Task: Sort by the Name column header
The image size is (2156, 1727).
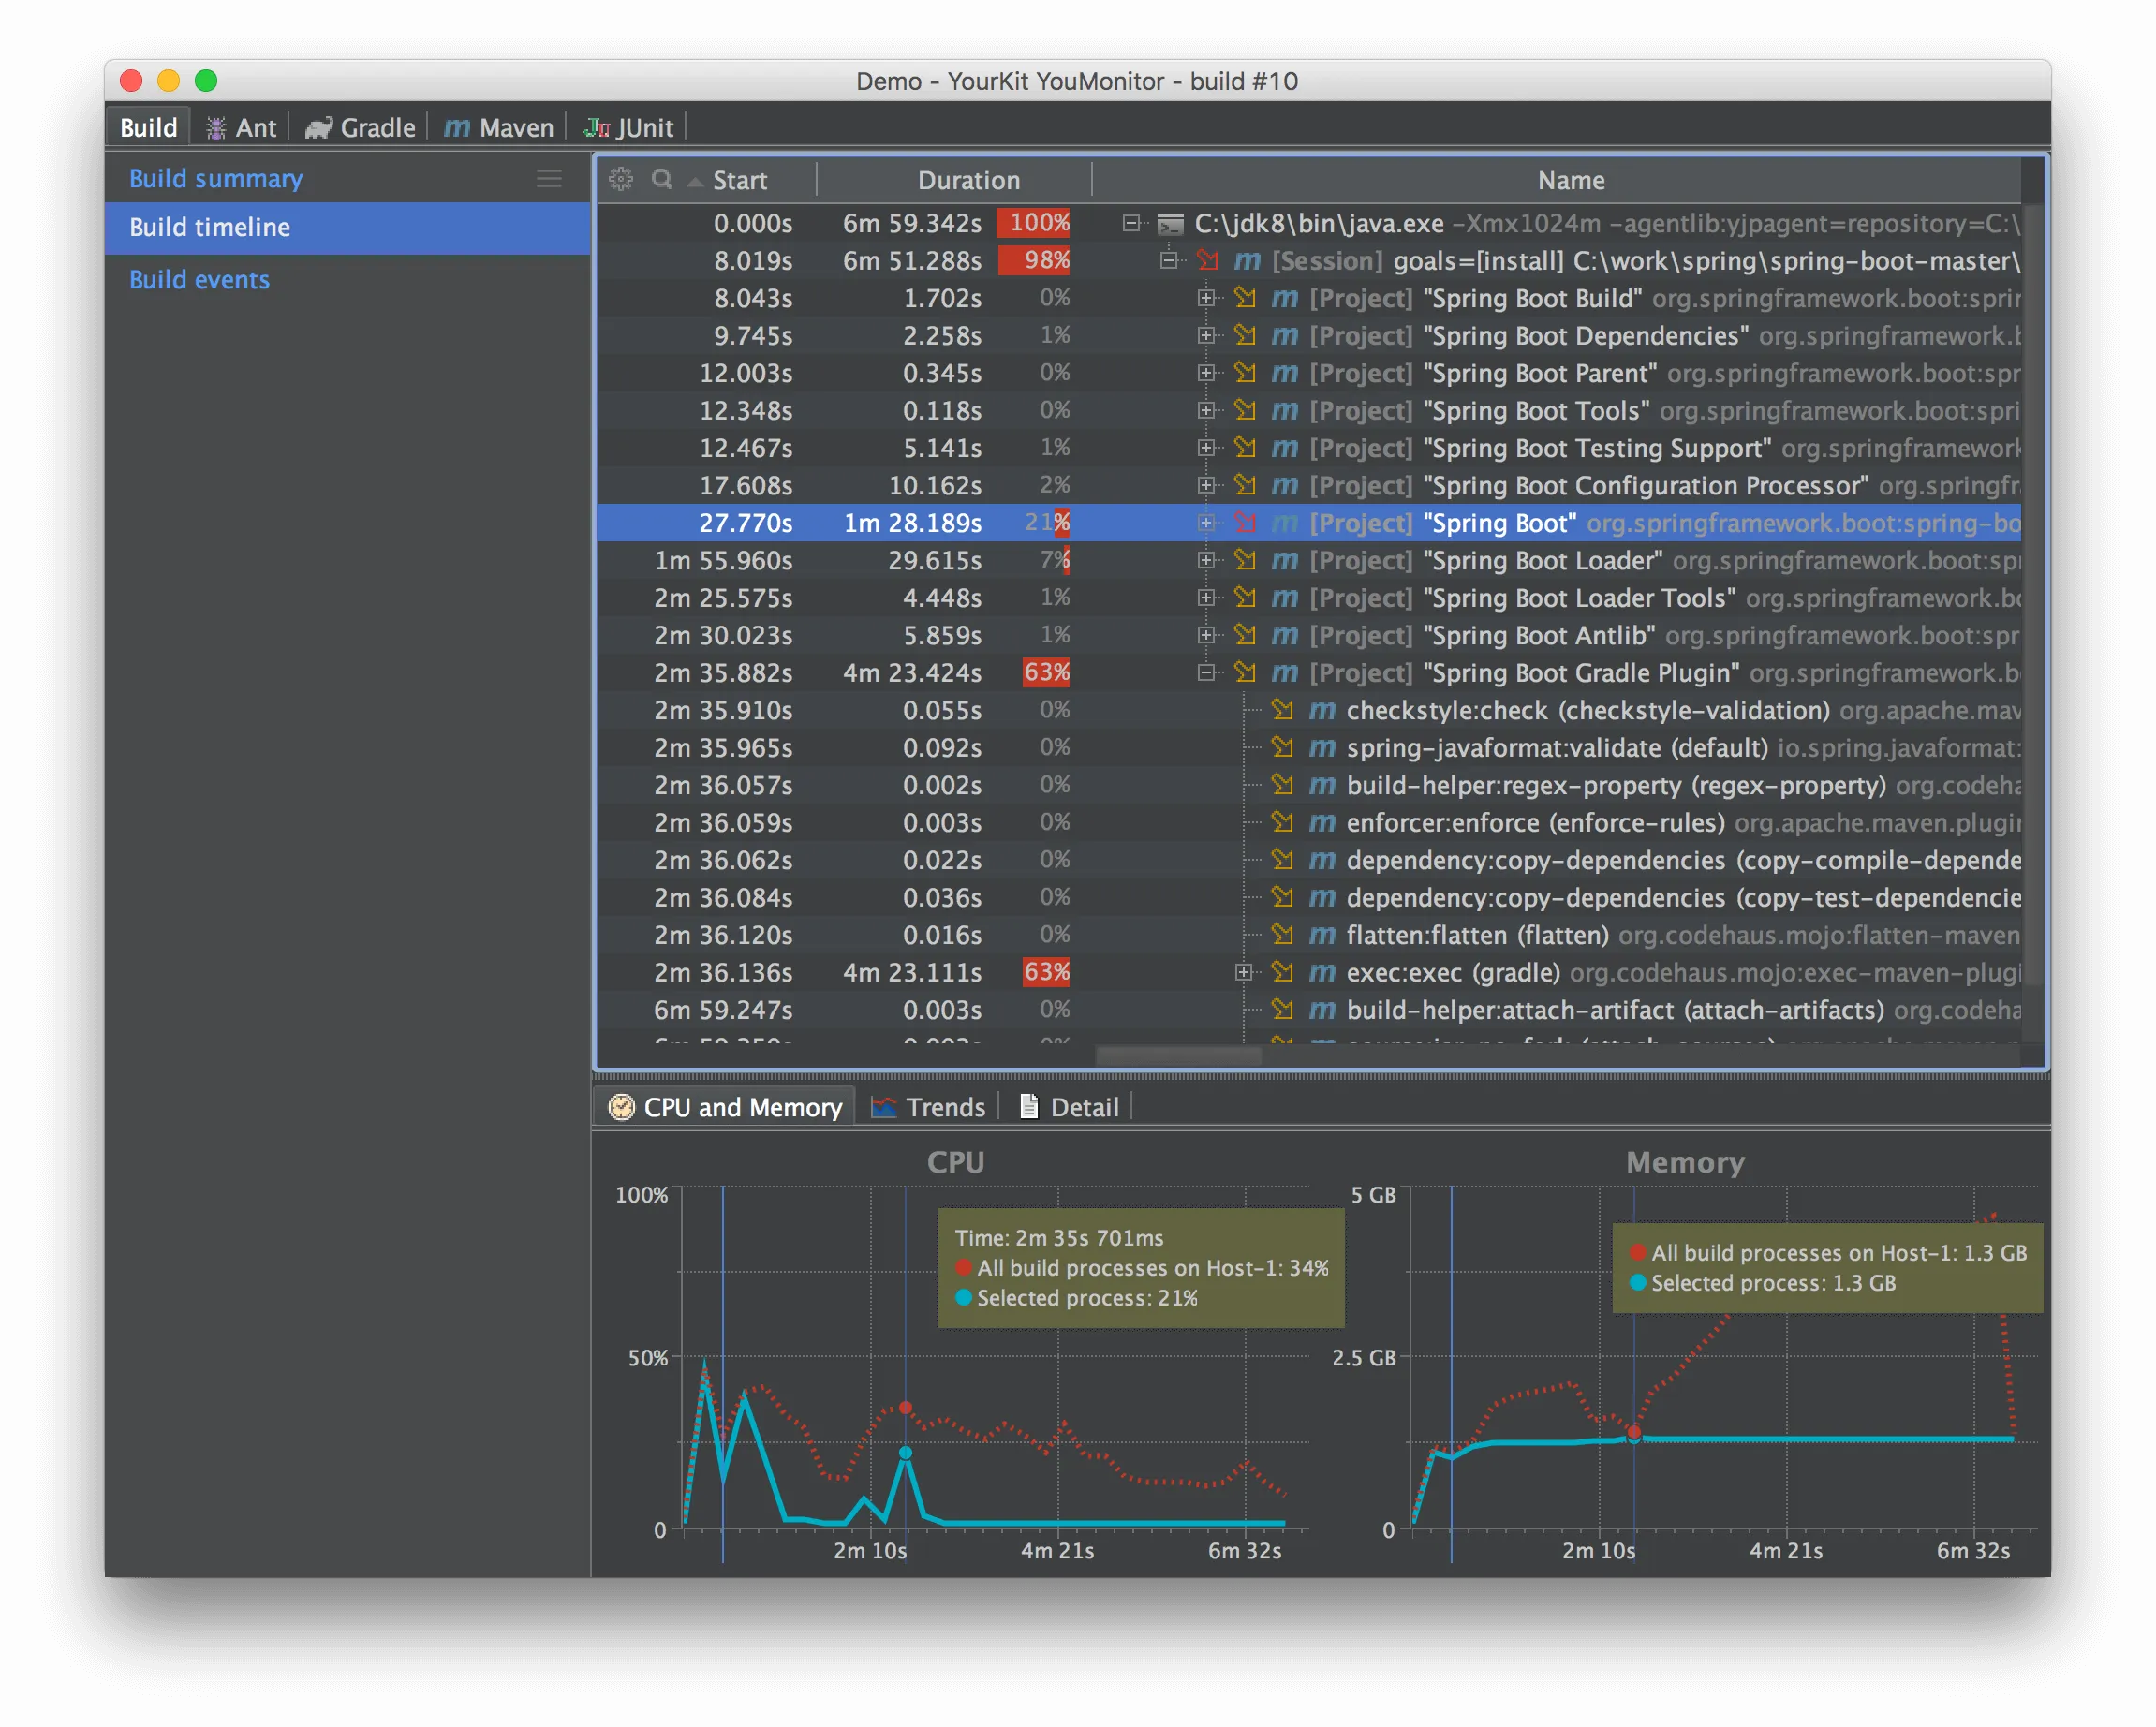Action: [x=1570, y=180]
